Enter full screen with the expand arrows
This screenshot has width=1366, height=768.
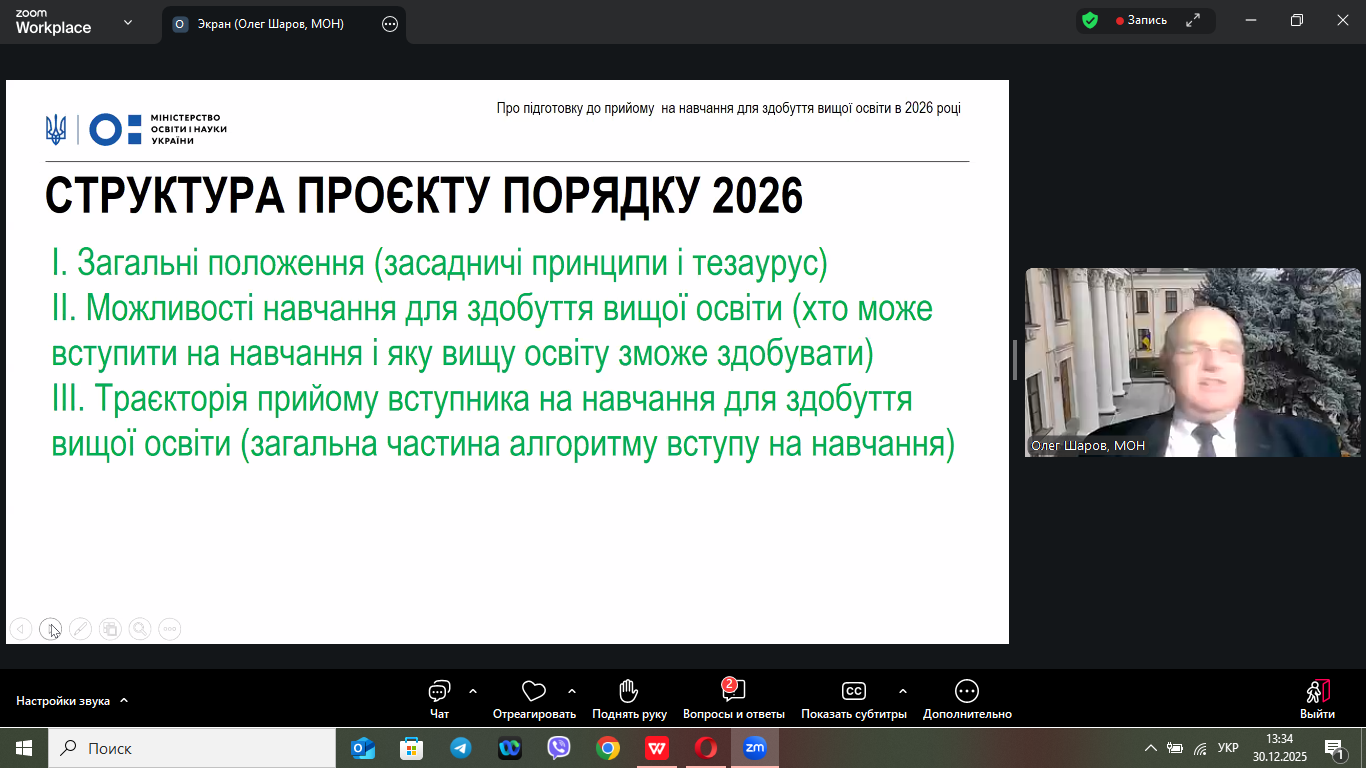[x=1193, y=20]
